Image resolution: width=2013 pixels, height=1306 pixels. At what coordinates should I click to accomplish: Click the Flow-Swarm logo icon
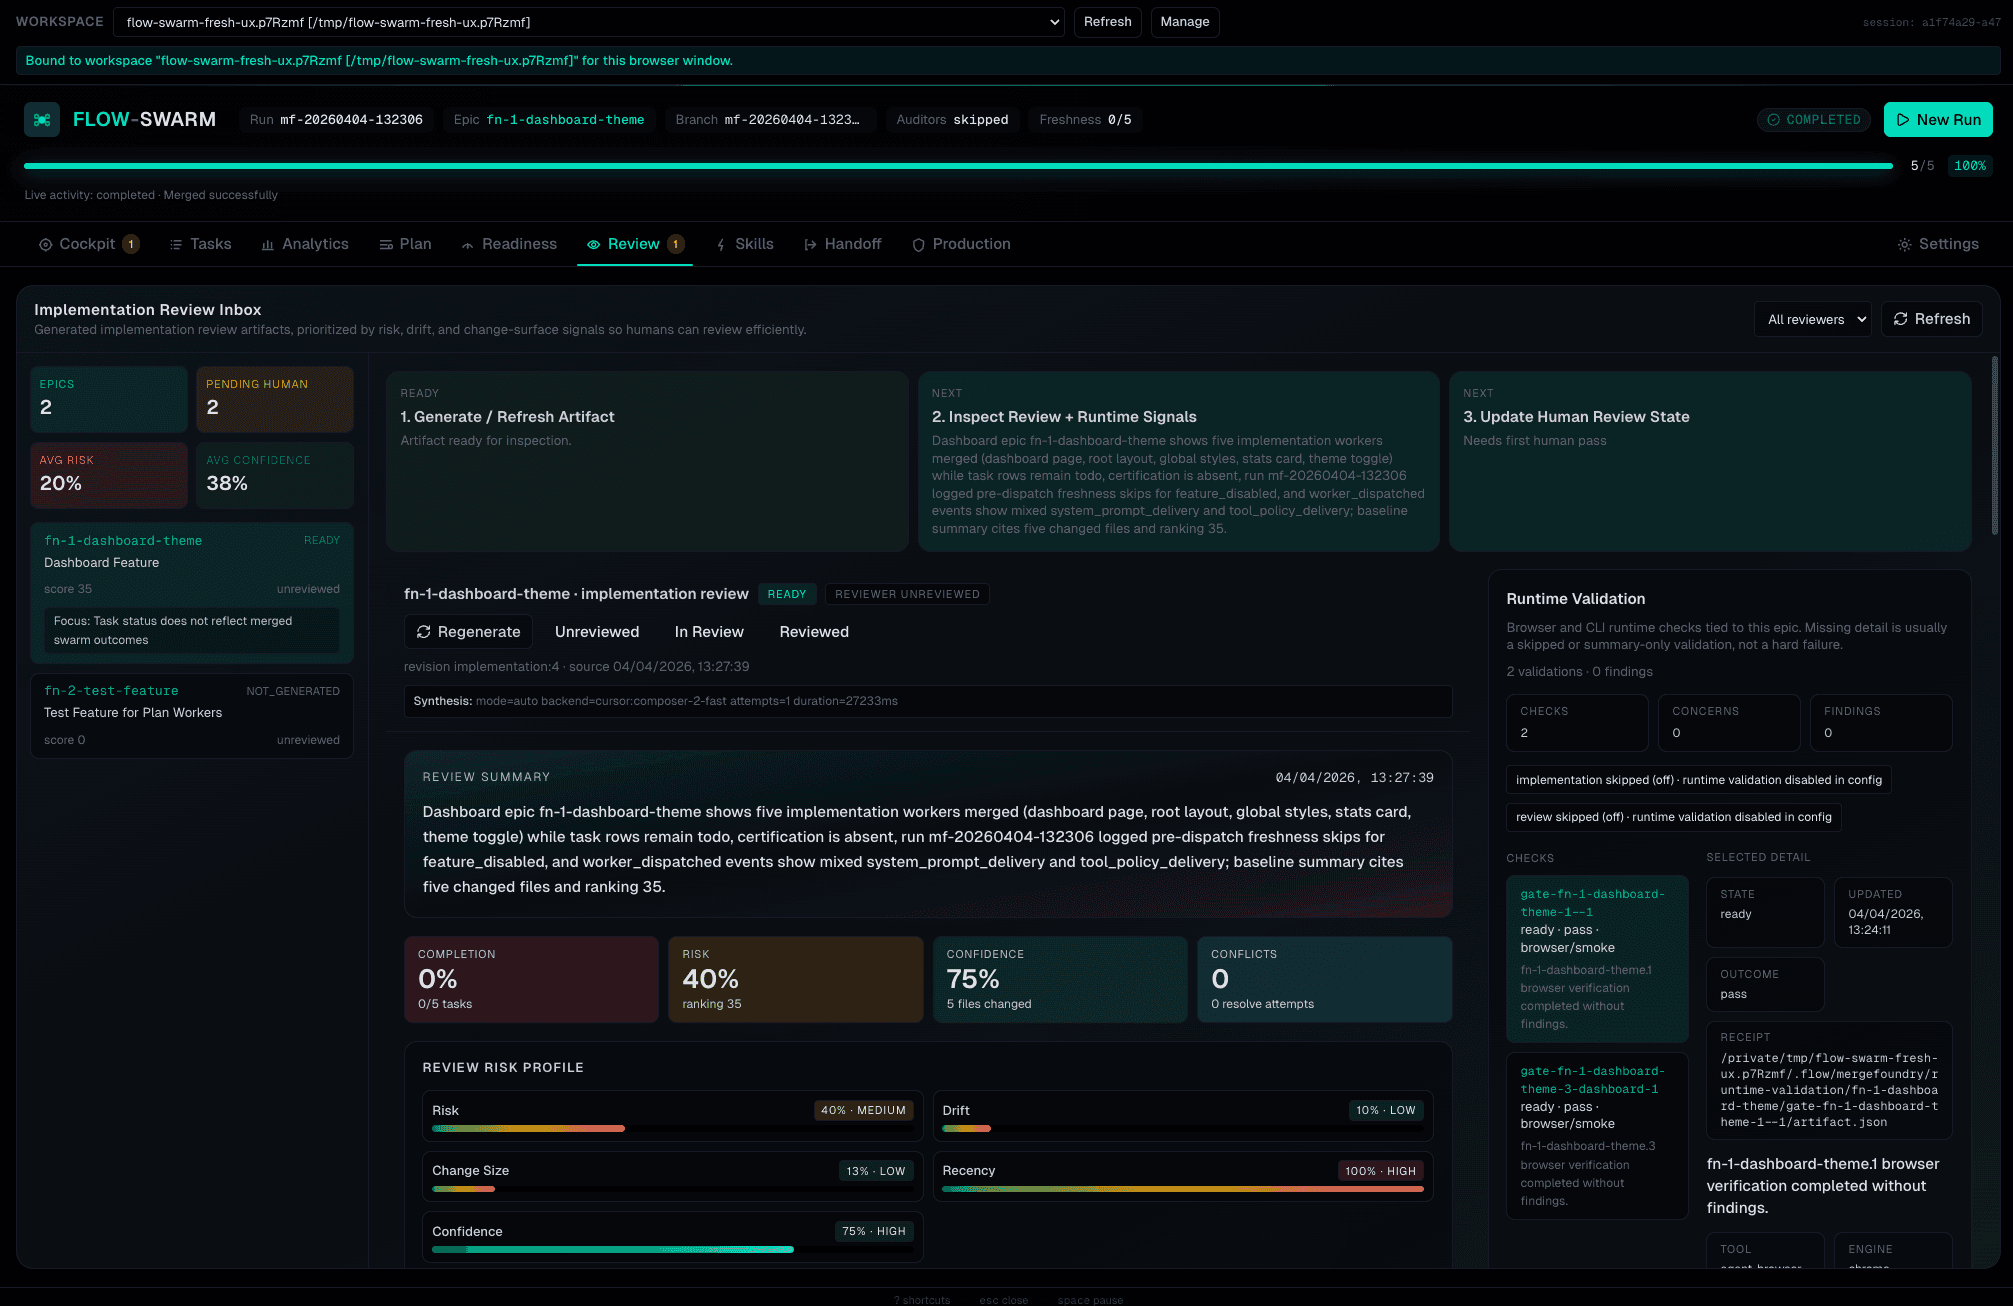[x=42, y=120]
